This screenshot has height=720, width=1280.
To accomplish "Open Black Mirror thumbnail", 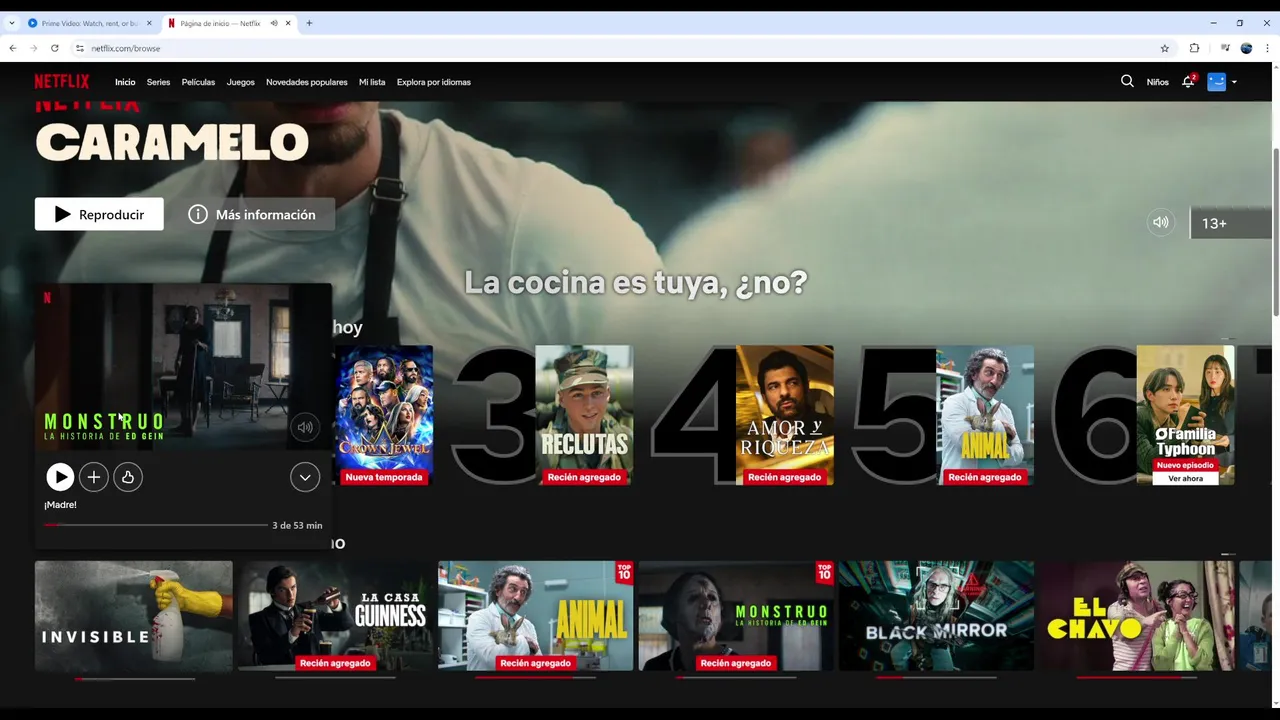I will [936, 615].
